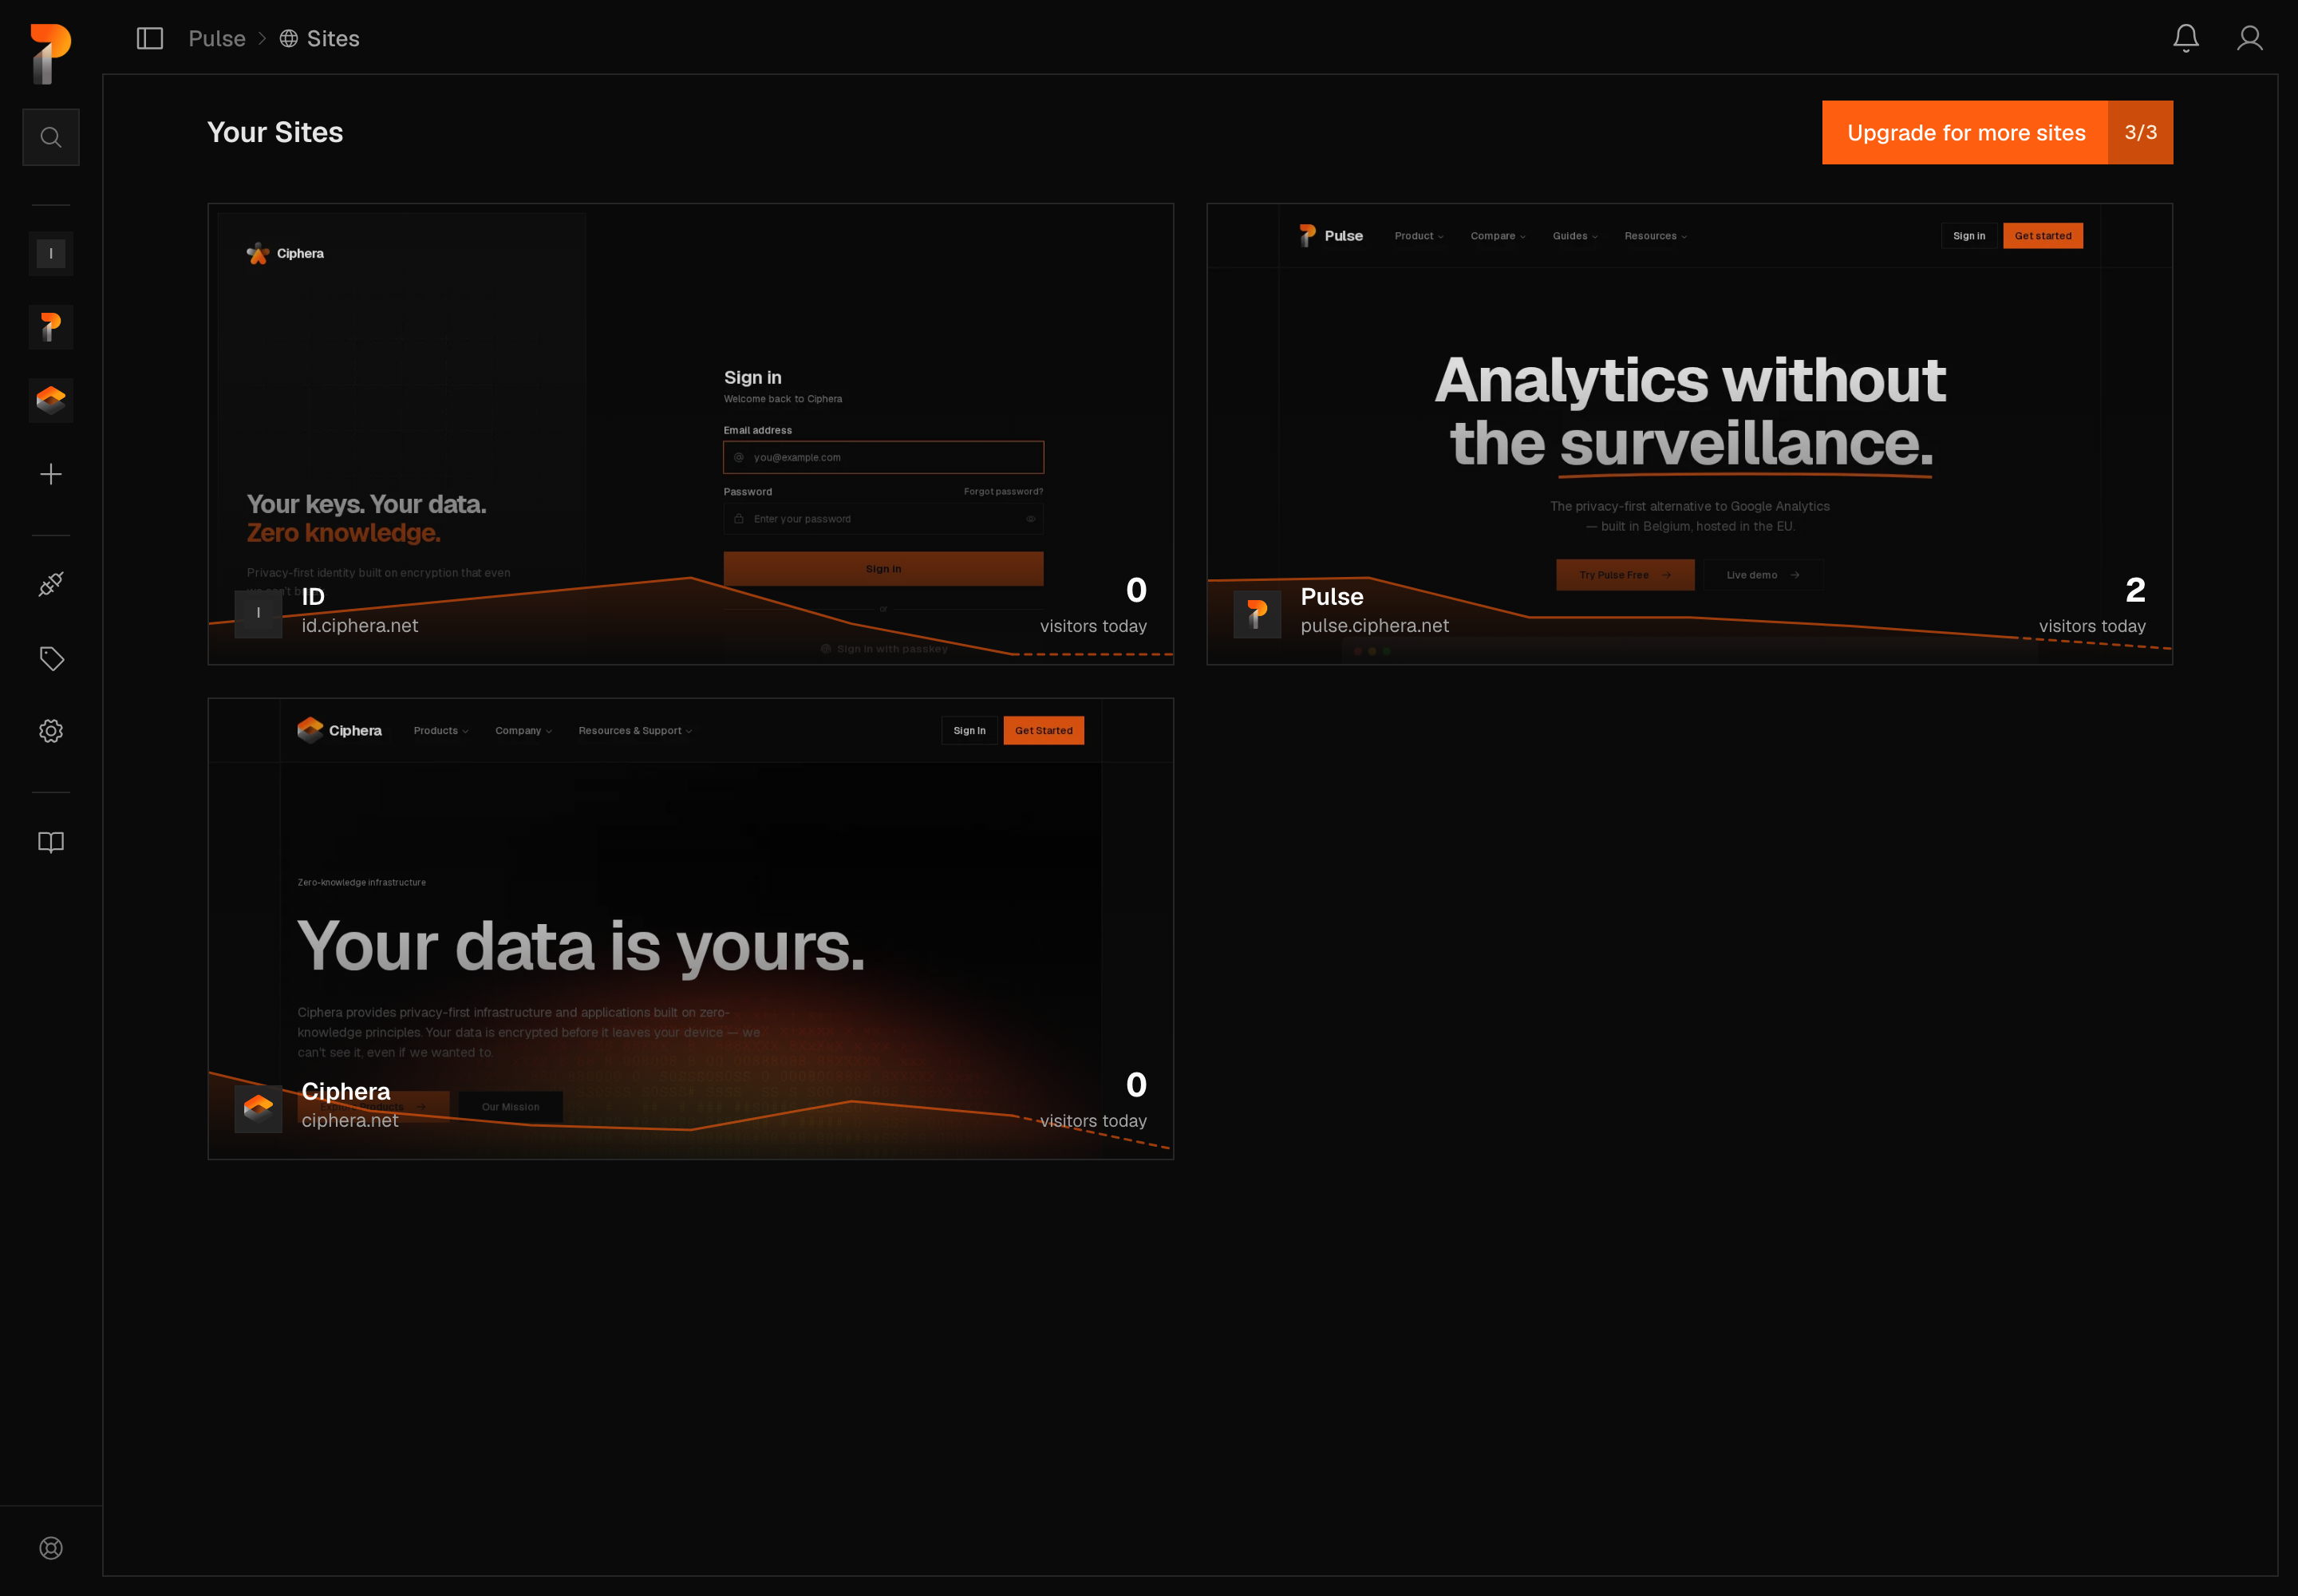Open the tag icon in sidebar
The width and height of the screenshot is (2298, 1596).
click(x=51, y=658)
